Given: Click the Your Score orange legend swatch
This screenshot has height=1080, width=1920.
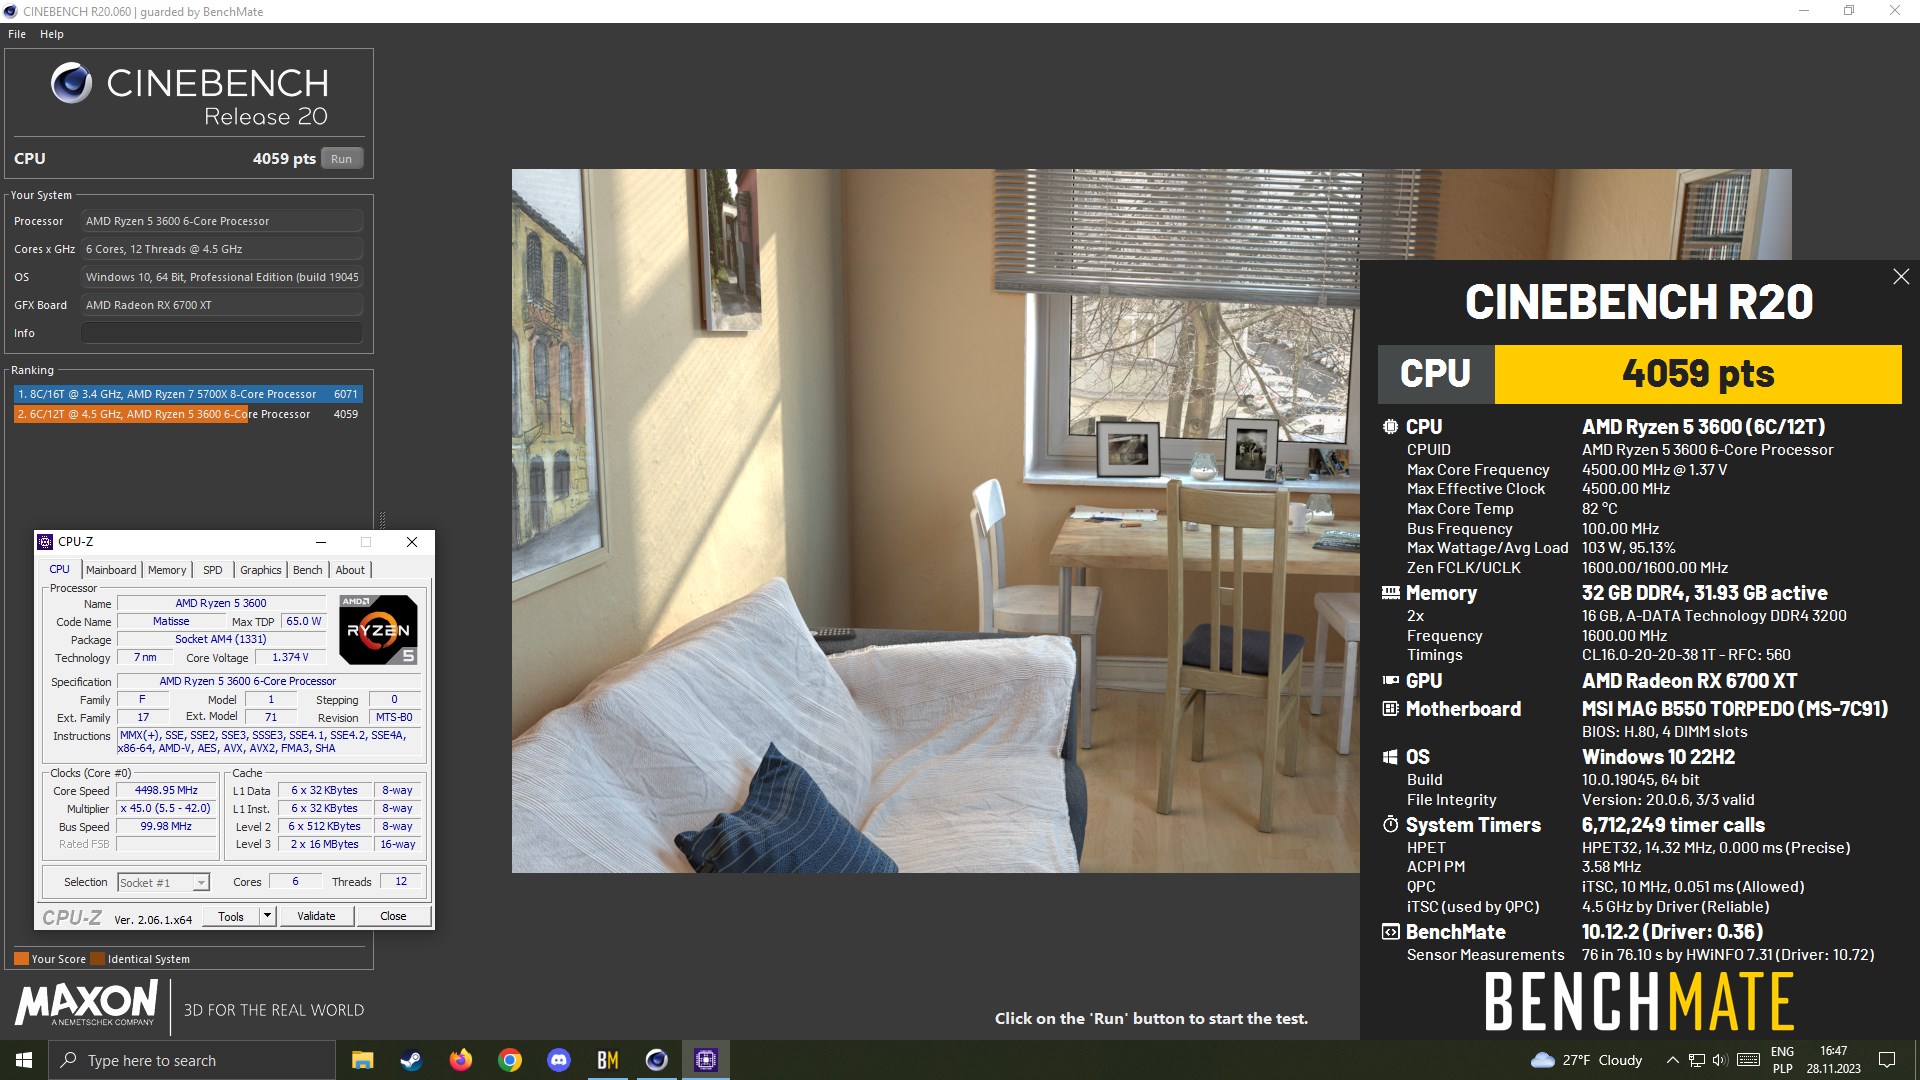Looking at the screenshot, I should 21,959.
